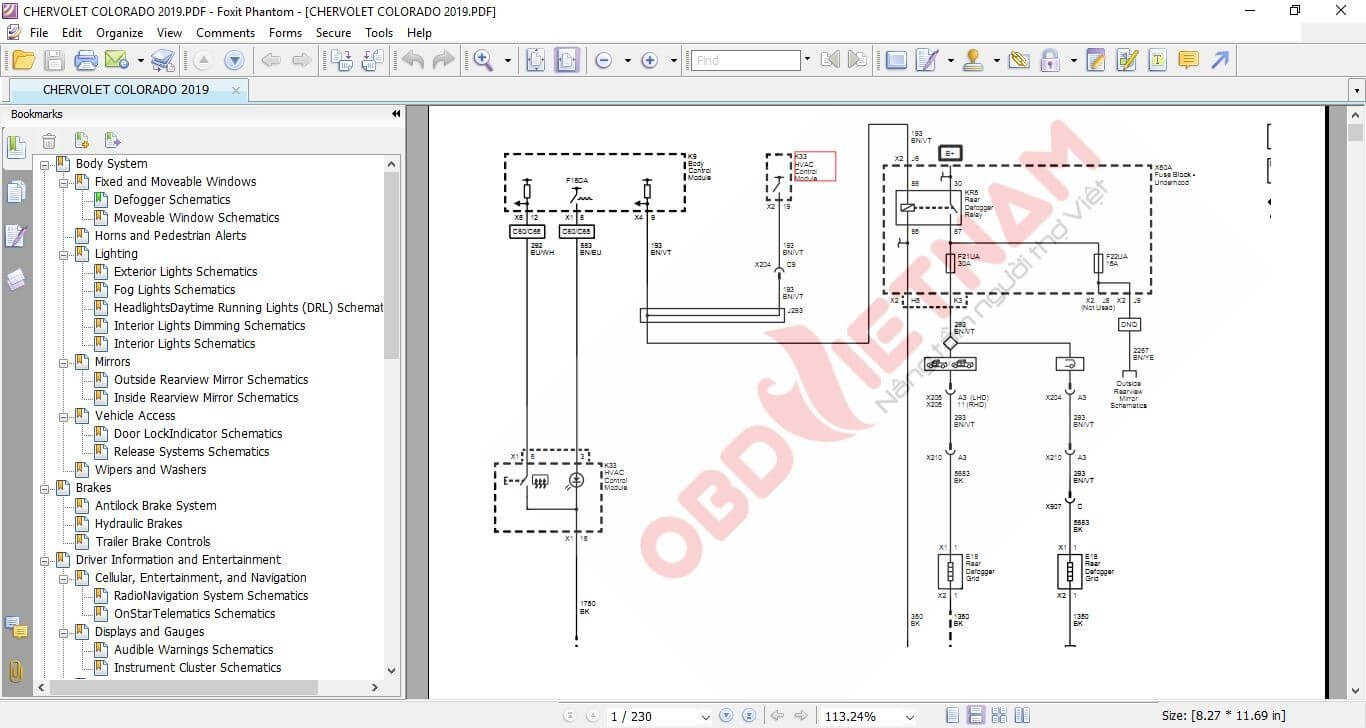Open zoom tool dropdown arrow
1366x728 pixels.
click(x=507, y=61)
